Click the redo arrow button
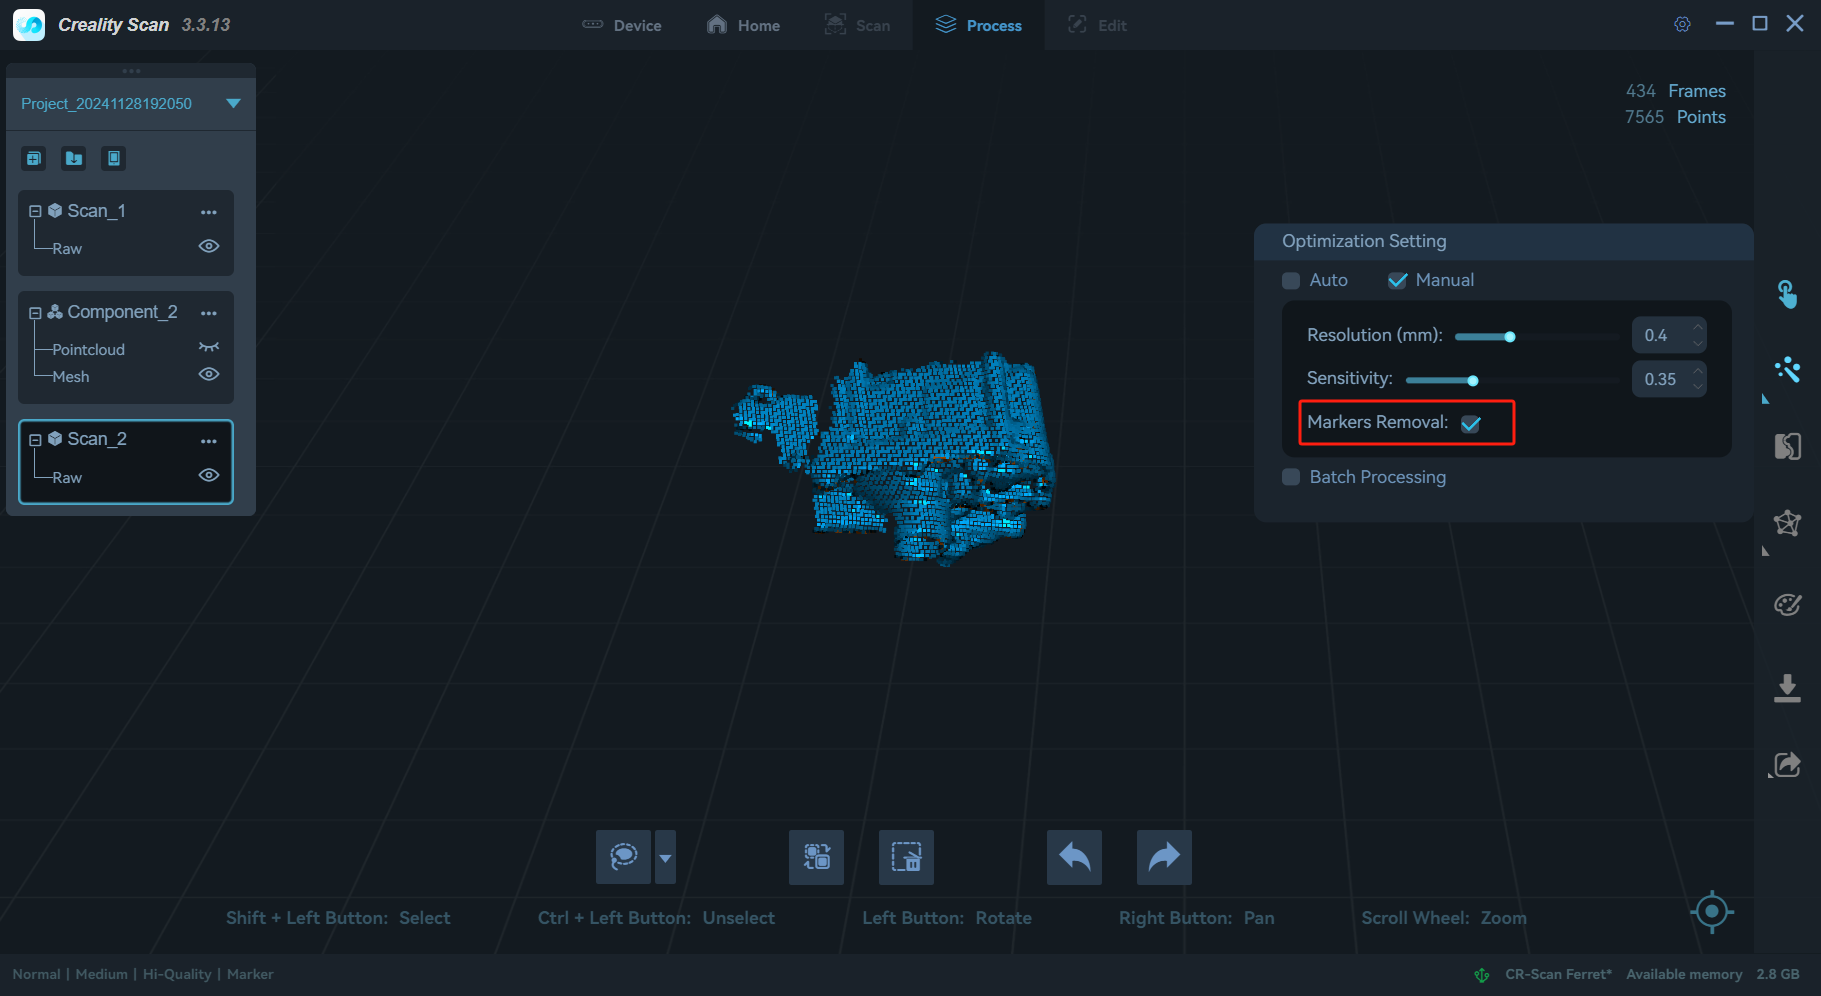Viewport: 1821px width, 996px height. 1164,857
